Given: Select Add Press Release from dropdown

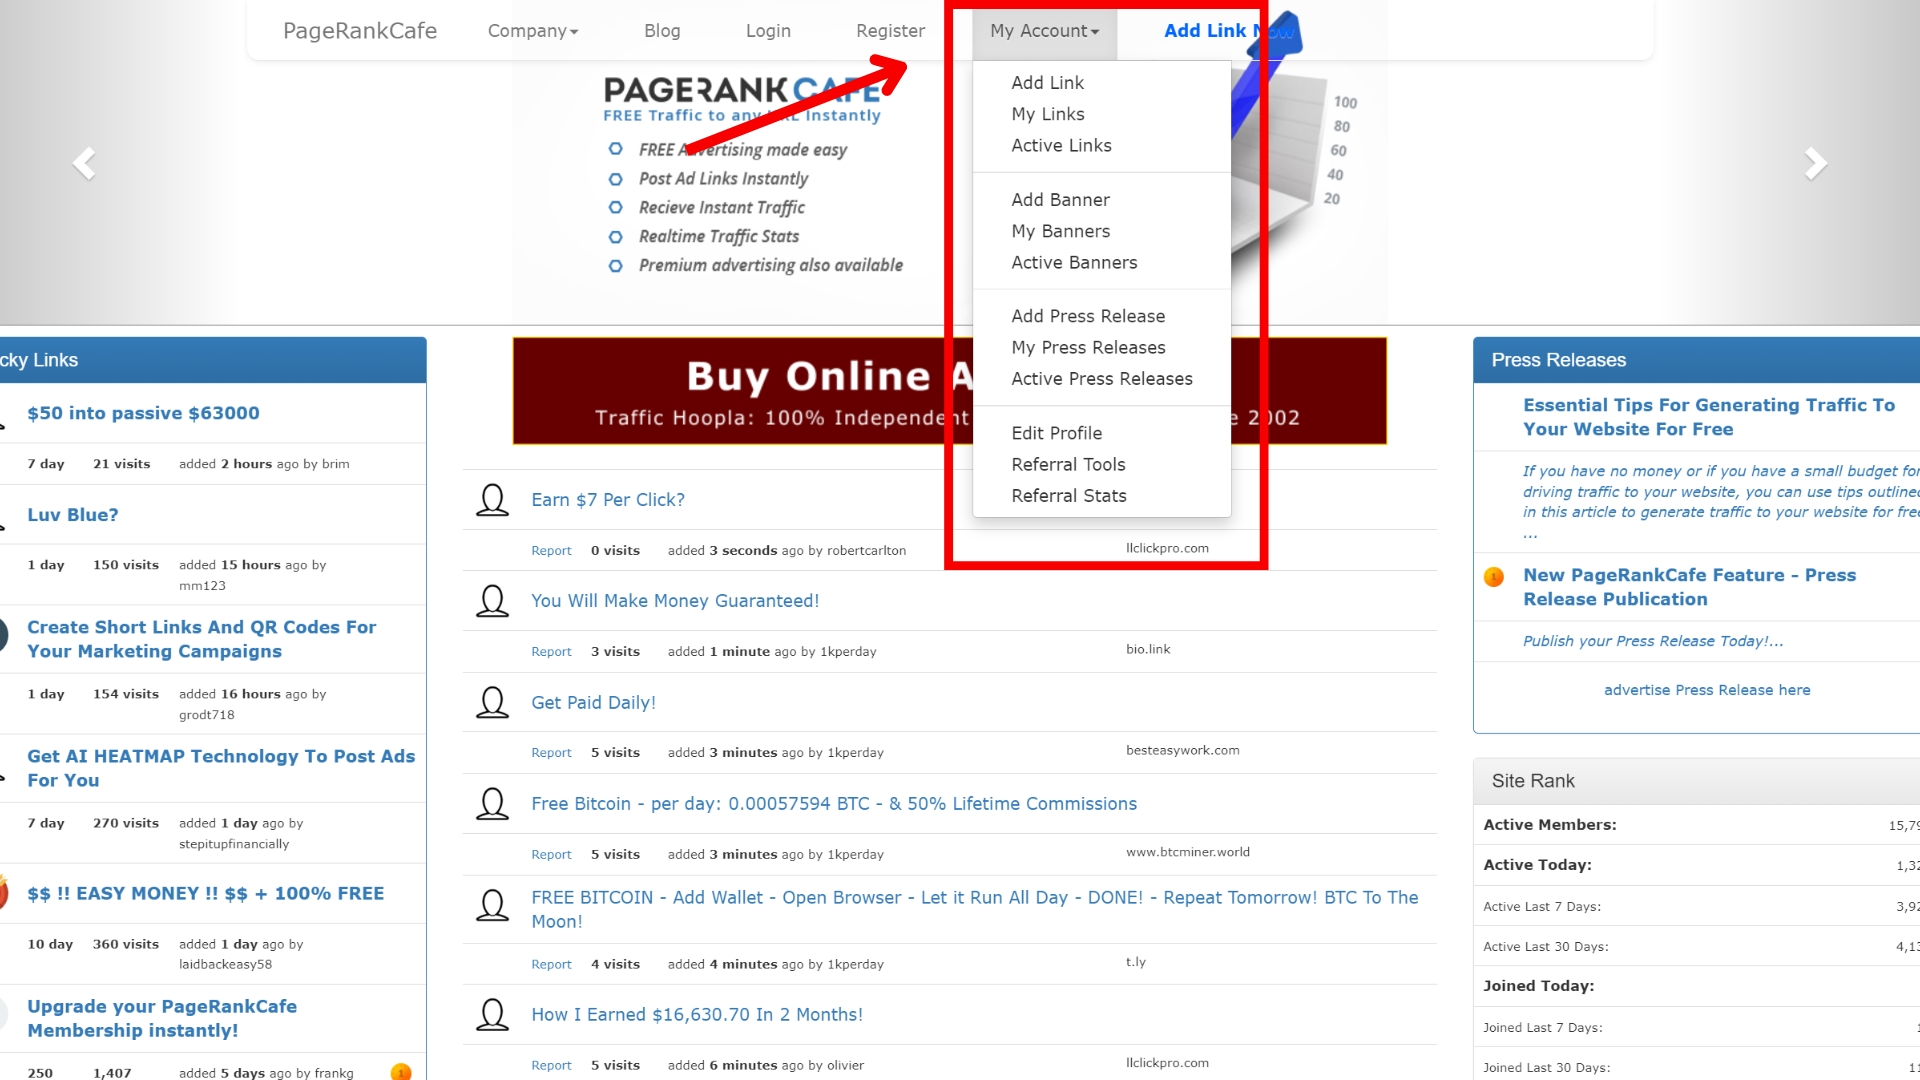Looking at the screenshot, I should tap(1087, 316).
